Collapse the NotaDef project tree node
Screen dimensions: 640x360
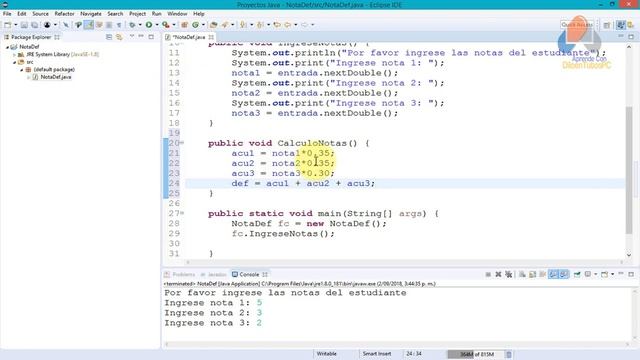click(7, 47)
